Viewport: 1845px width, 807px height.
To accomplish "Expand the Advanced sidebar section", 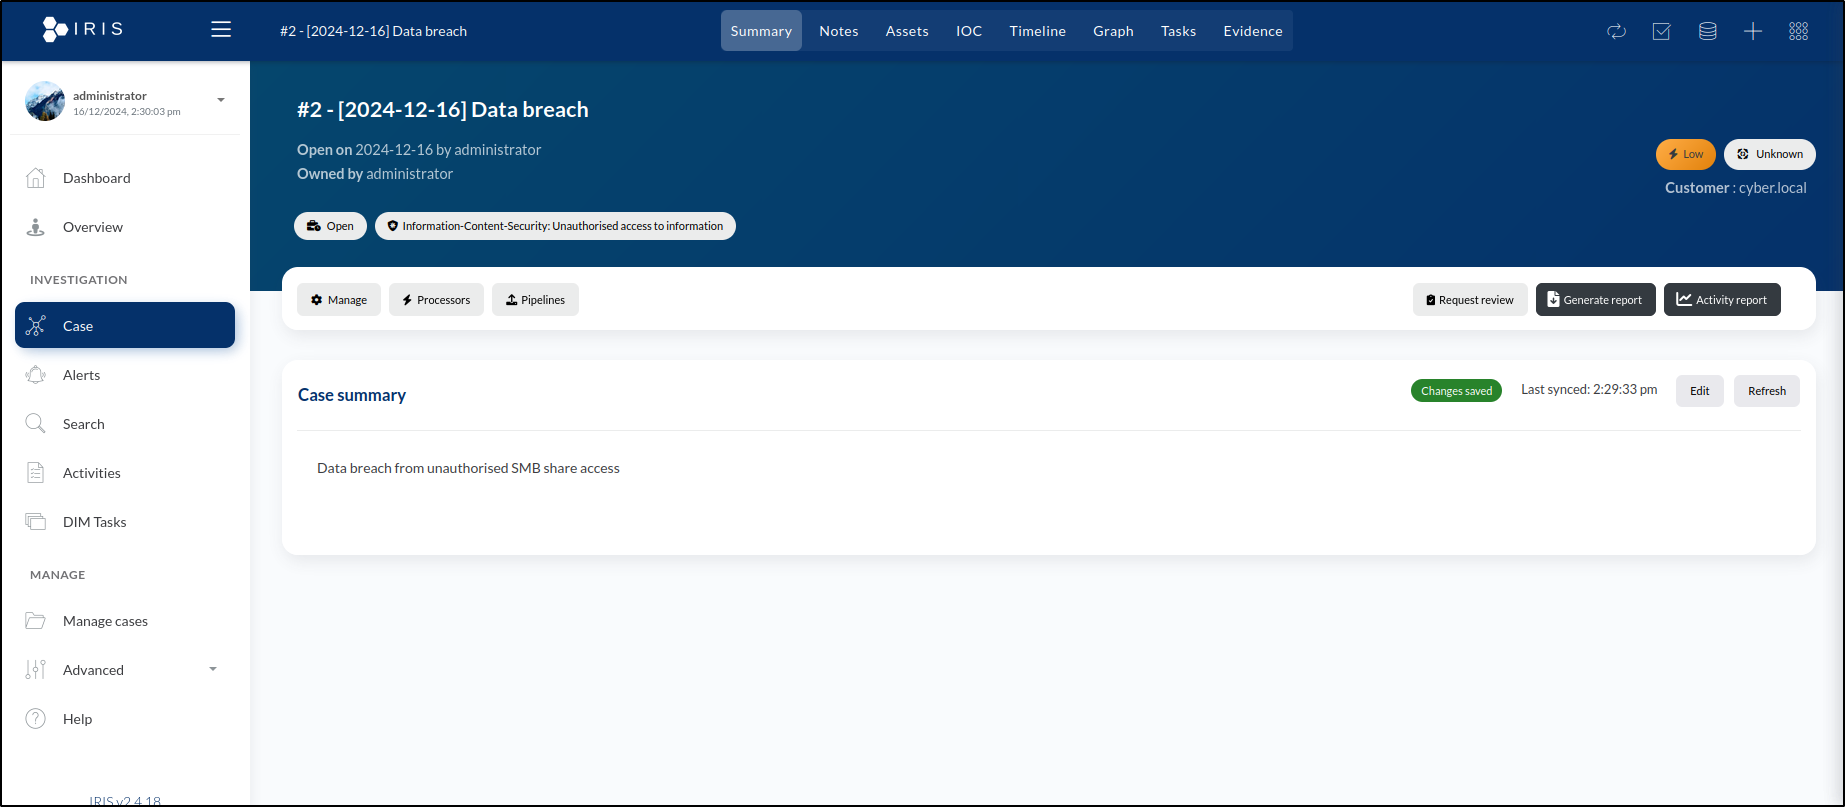I will (x=125, y=670).
